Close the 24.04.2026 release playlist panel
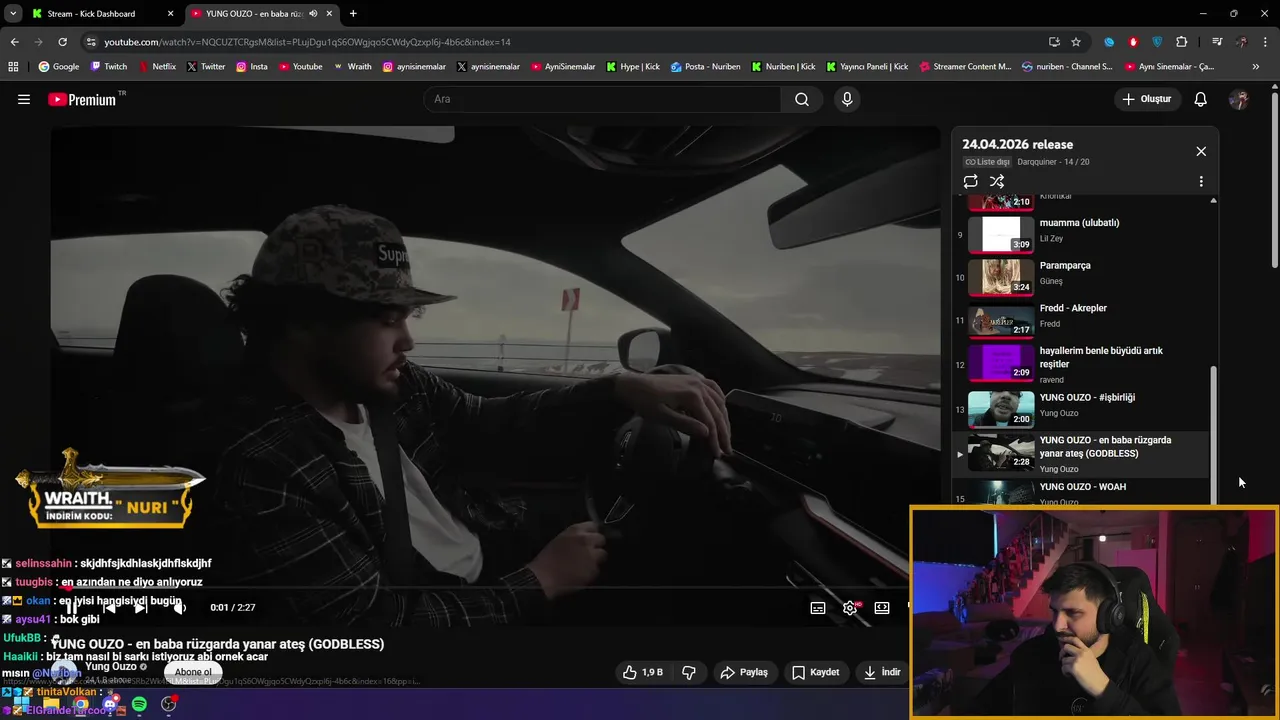Viewport: 1280px width, 720px height. click(x=1201, y=151)
